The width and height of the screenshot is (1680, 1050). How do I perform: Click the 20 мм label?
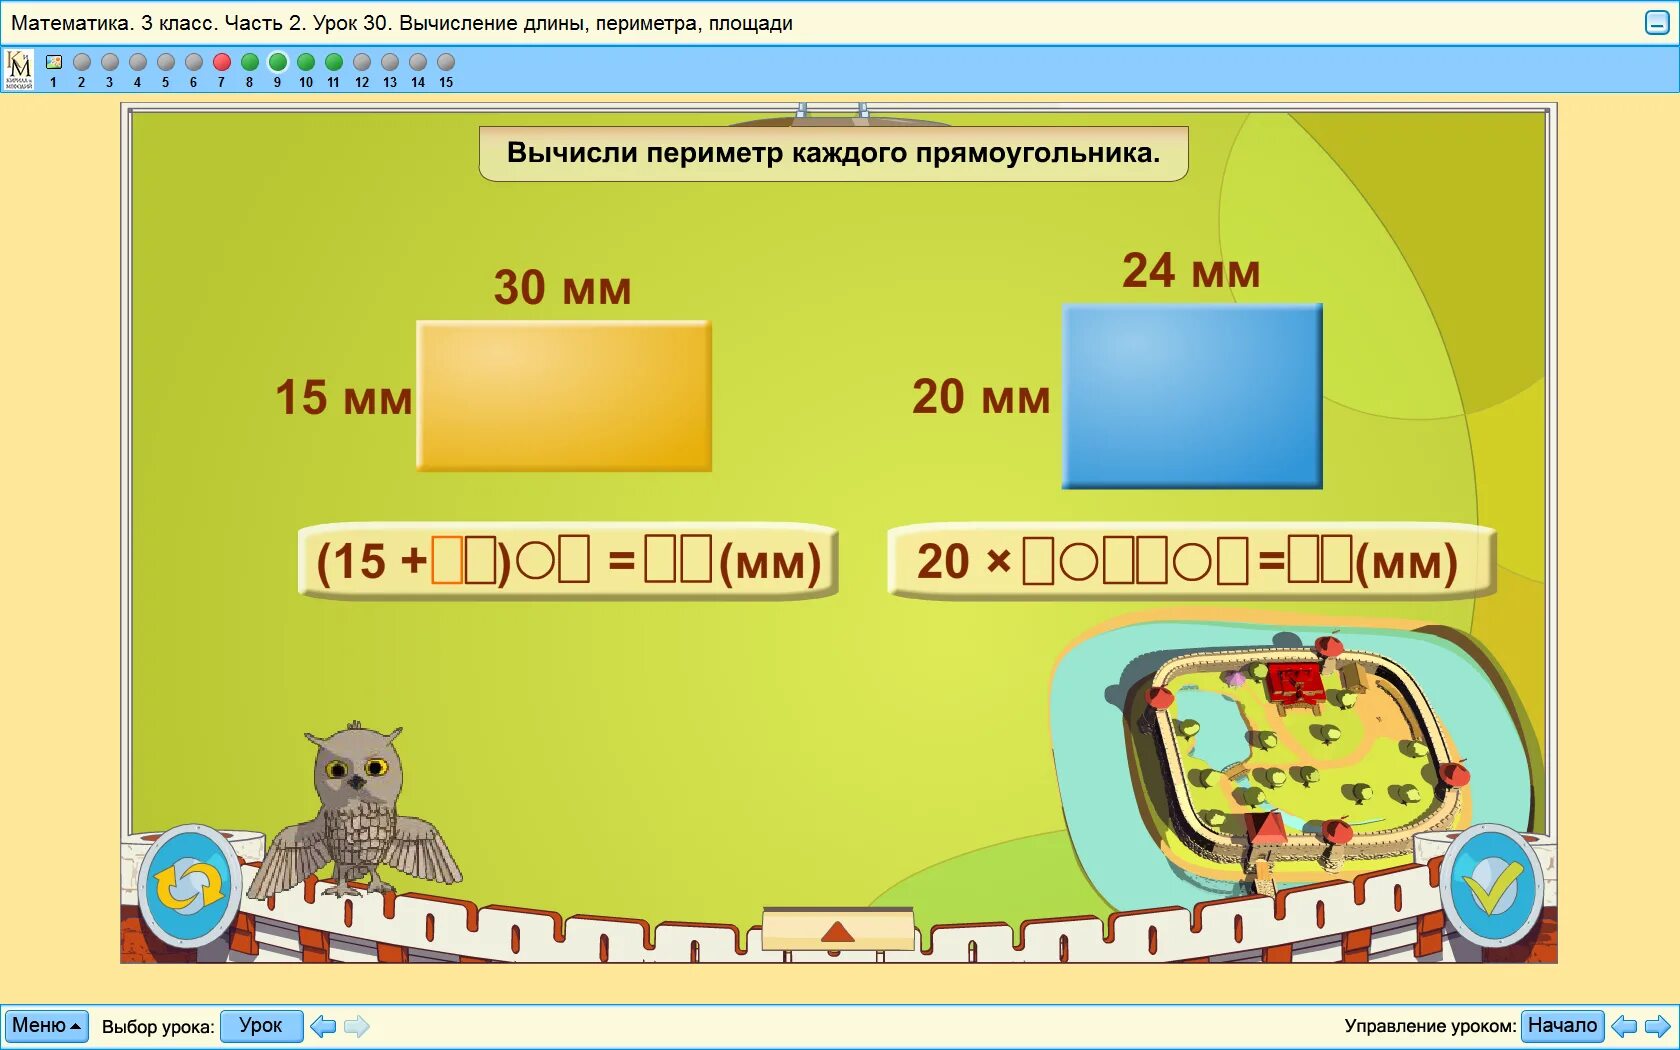[981, 397]
